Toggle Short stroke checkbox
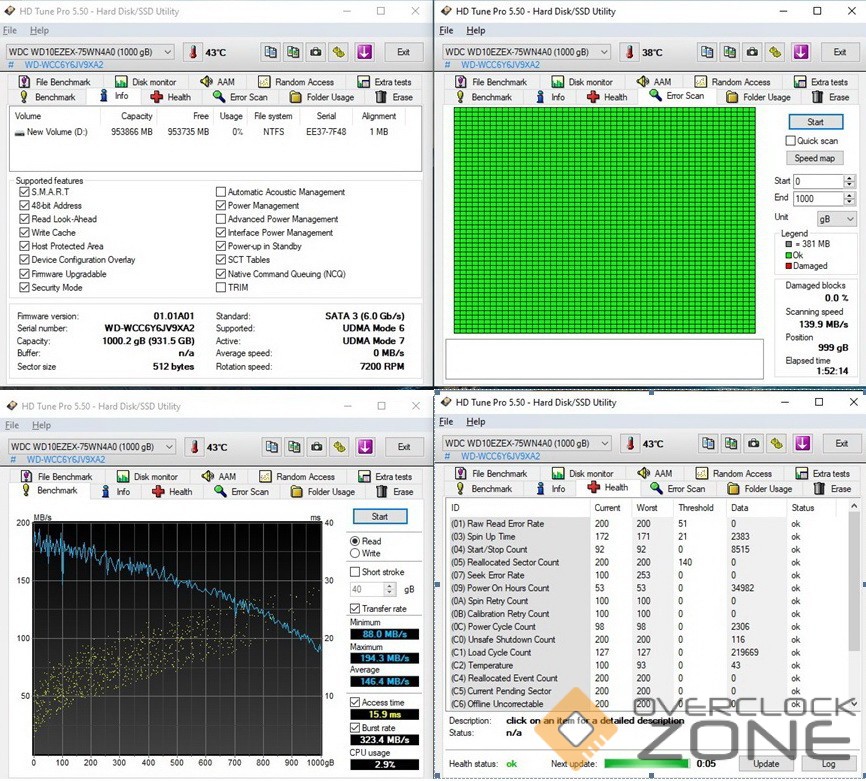866x781 pixels. click(355, 572)
